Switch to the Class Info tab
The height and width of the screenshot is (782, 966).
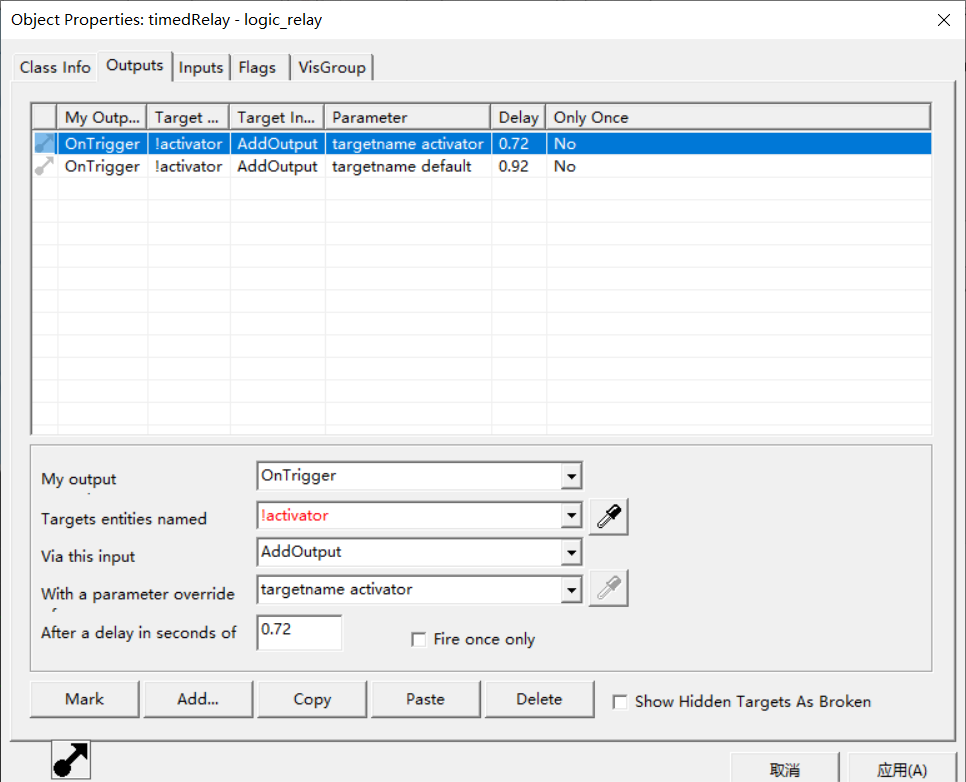(x=55, y=67)
